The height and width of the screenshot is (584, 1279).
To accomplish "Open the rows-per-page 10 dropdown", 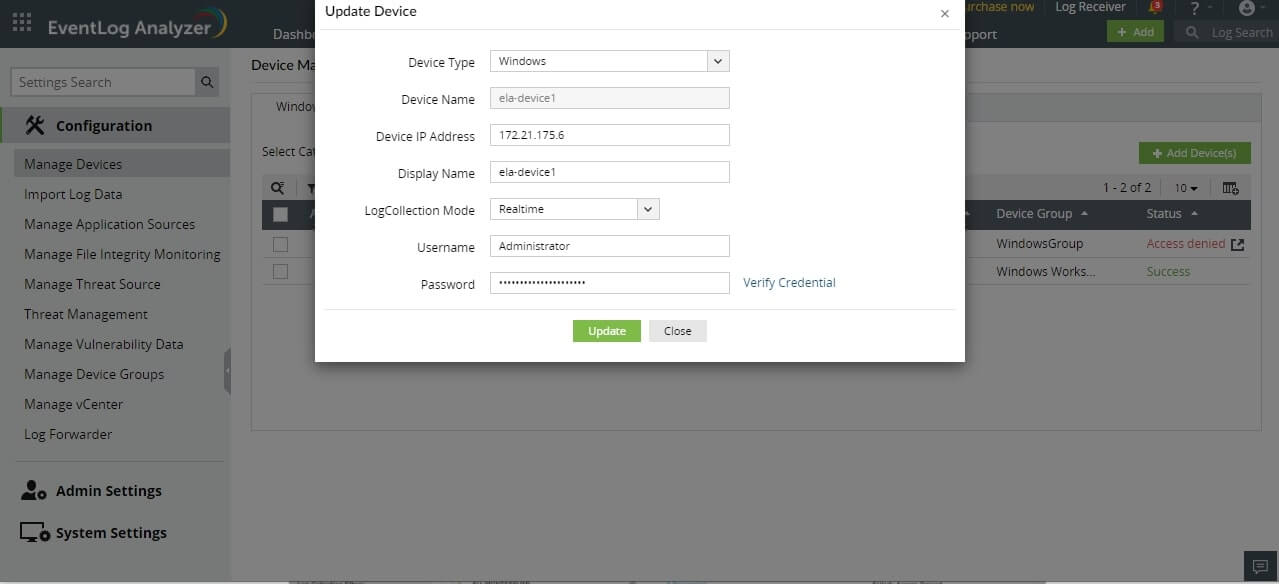I will click(1186, 188).
